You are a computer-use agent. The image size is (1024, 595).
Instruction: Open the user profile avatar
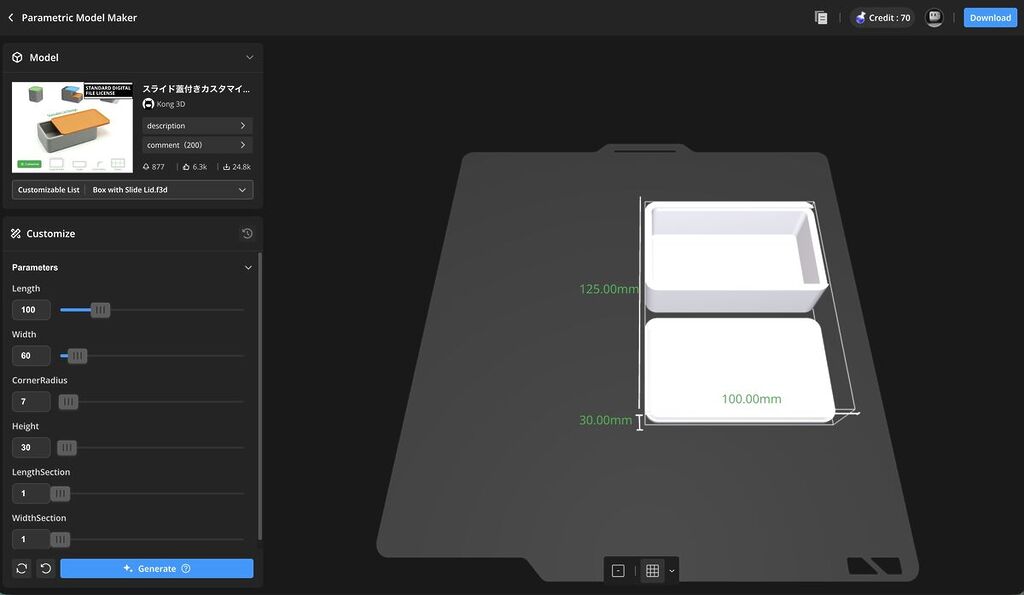[934, 18]
